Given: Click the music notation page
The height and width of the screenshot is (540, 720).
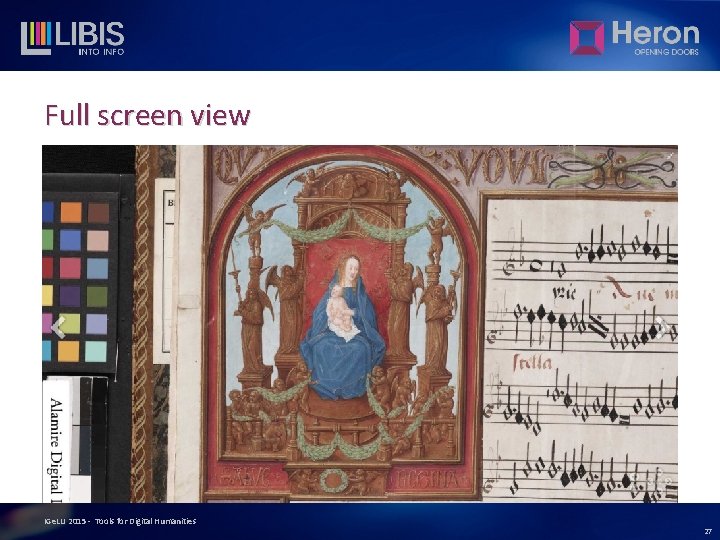Looking at the screenshot, I should (581, 349).
